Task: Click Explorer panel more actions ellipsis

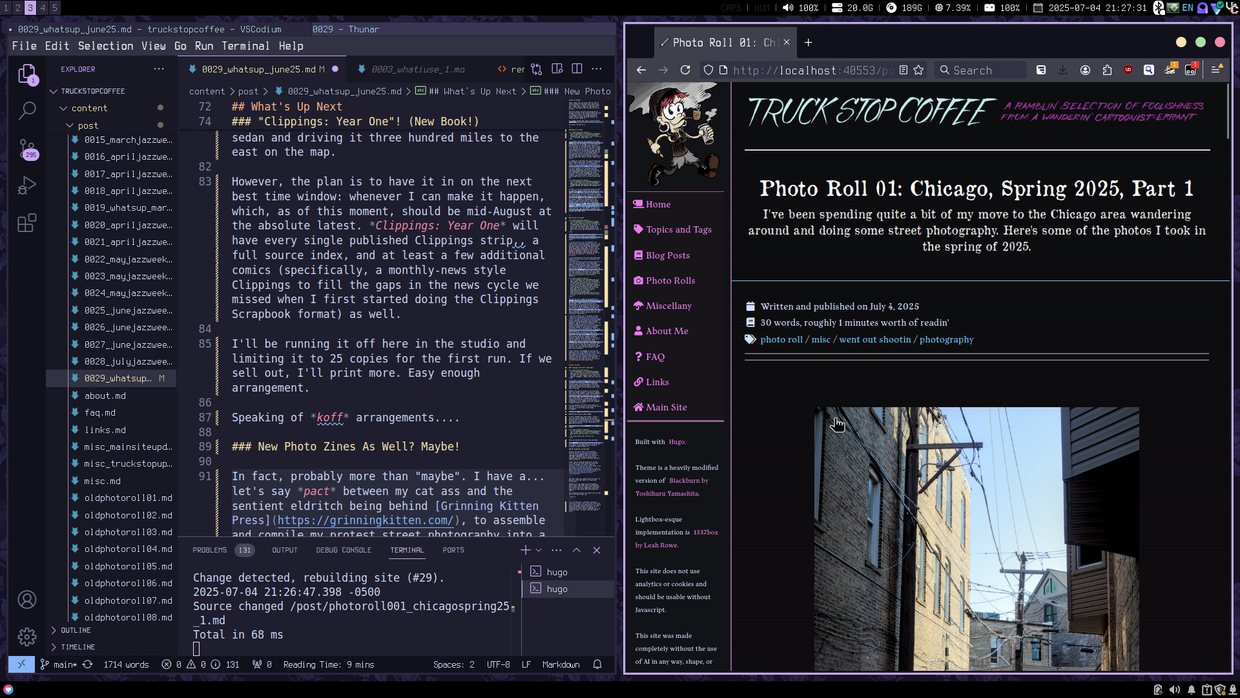Action: (159, 69)
